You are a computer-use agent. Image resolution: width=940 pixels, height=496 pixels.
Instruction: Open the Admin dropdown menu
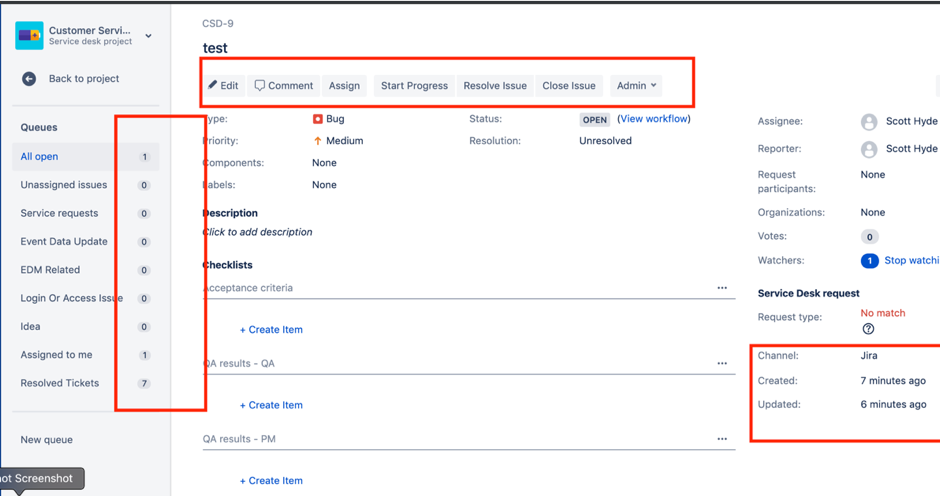(637, 86)
